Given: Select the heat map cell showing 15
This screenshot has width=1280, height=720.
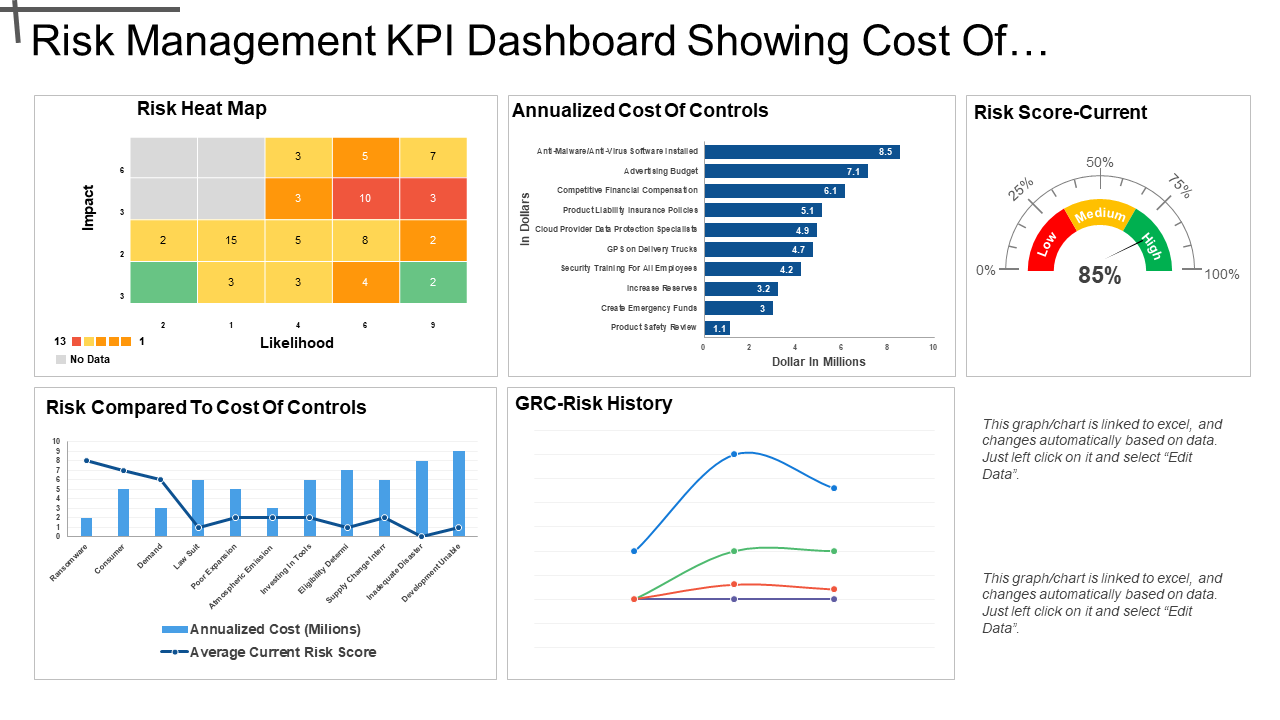Looking at the screenshot, I should pos(231,240).
